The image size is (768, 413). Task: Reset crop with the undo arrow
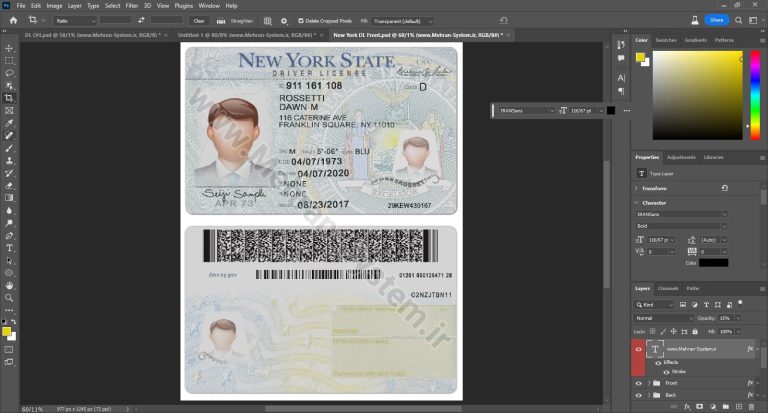(x=504, y=21)
